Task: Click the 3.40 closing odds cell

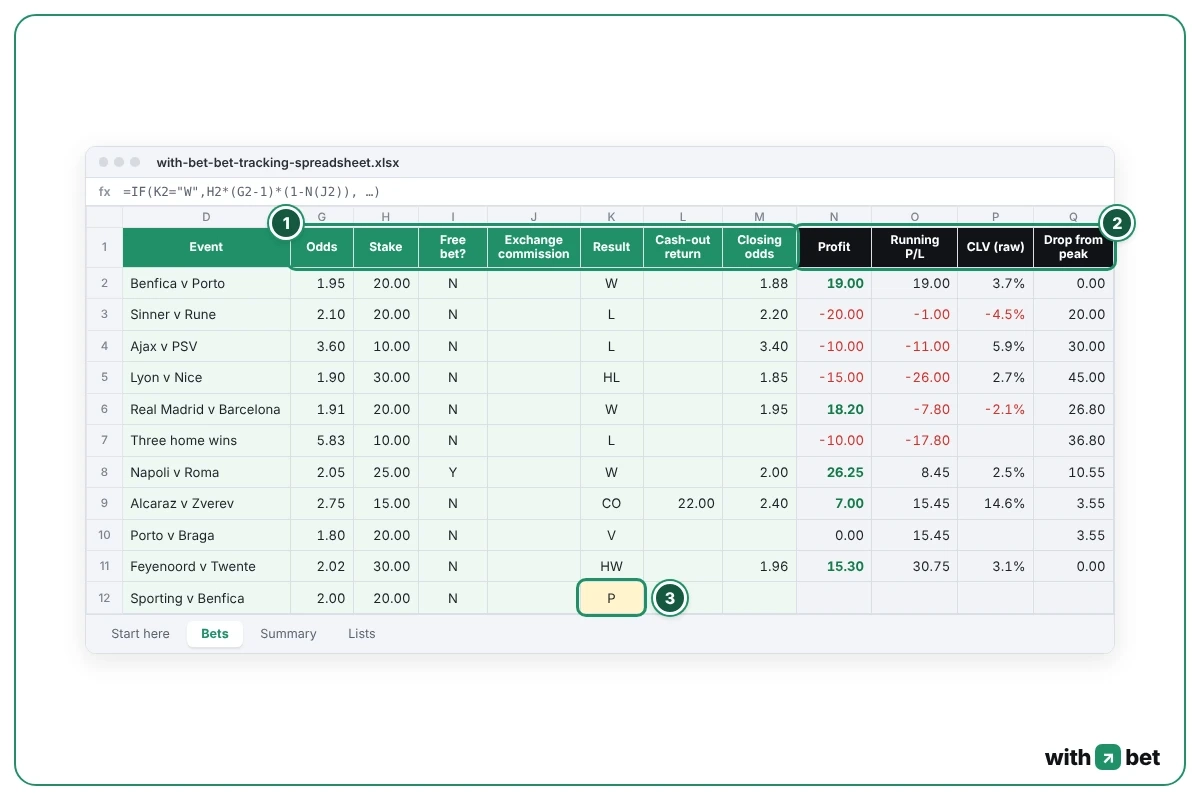Action: (x=760, y=346)
